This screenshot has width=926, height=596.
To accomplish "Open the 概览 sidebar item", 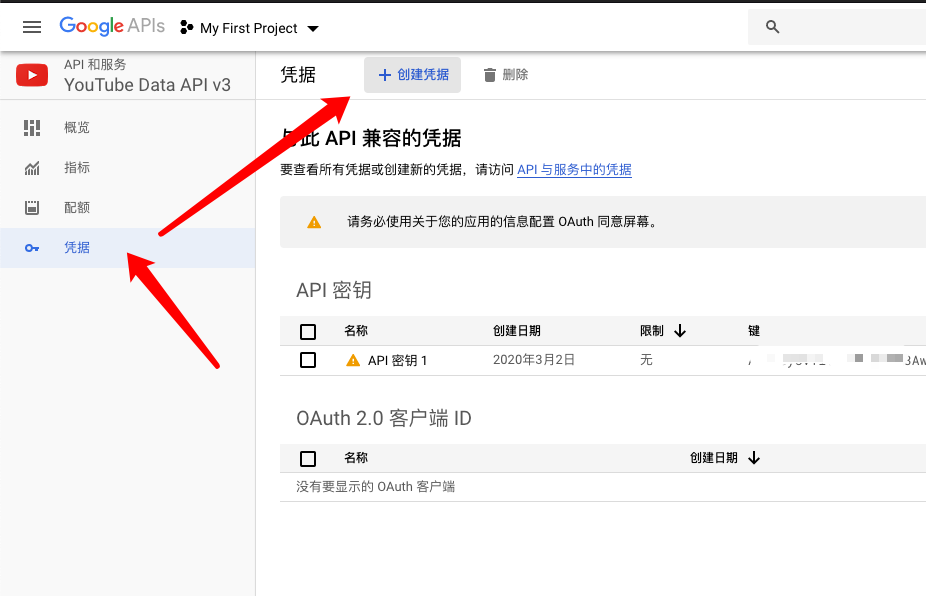I will tap(128, 128).
